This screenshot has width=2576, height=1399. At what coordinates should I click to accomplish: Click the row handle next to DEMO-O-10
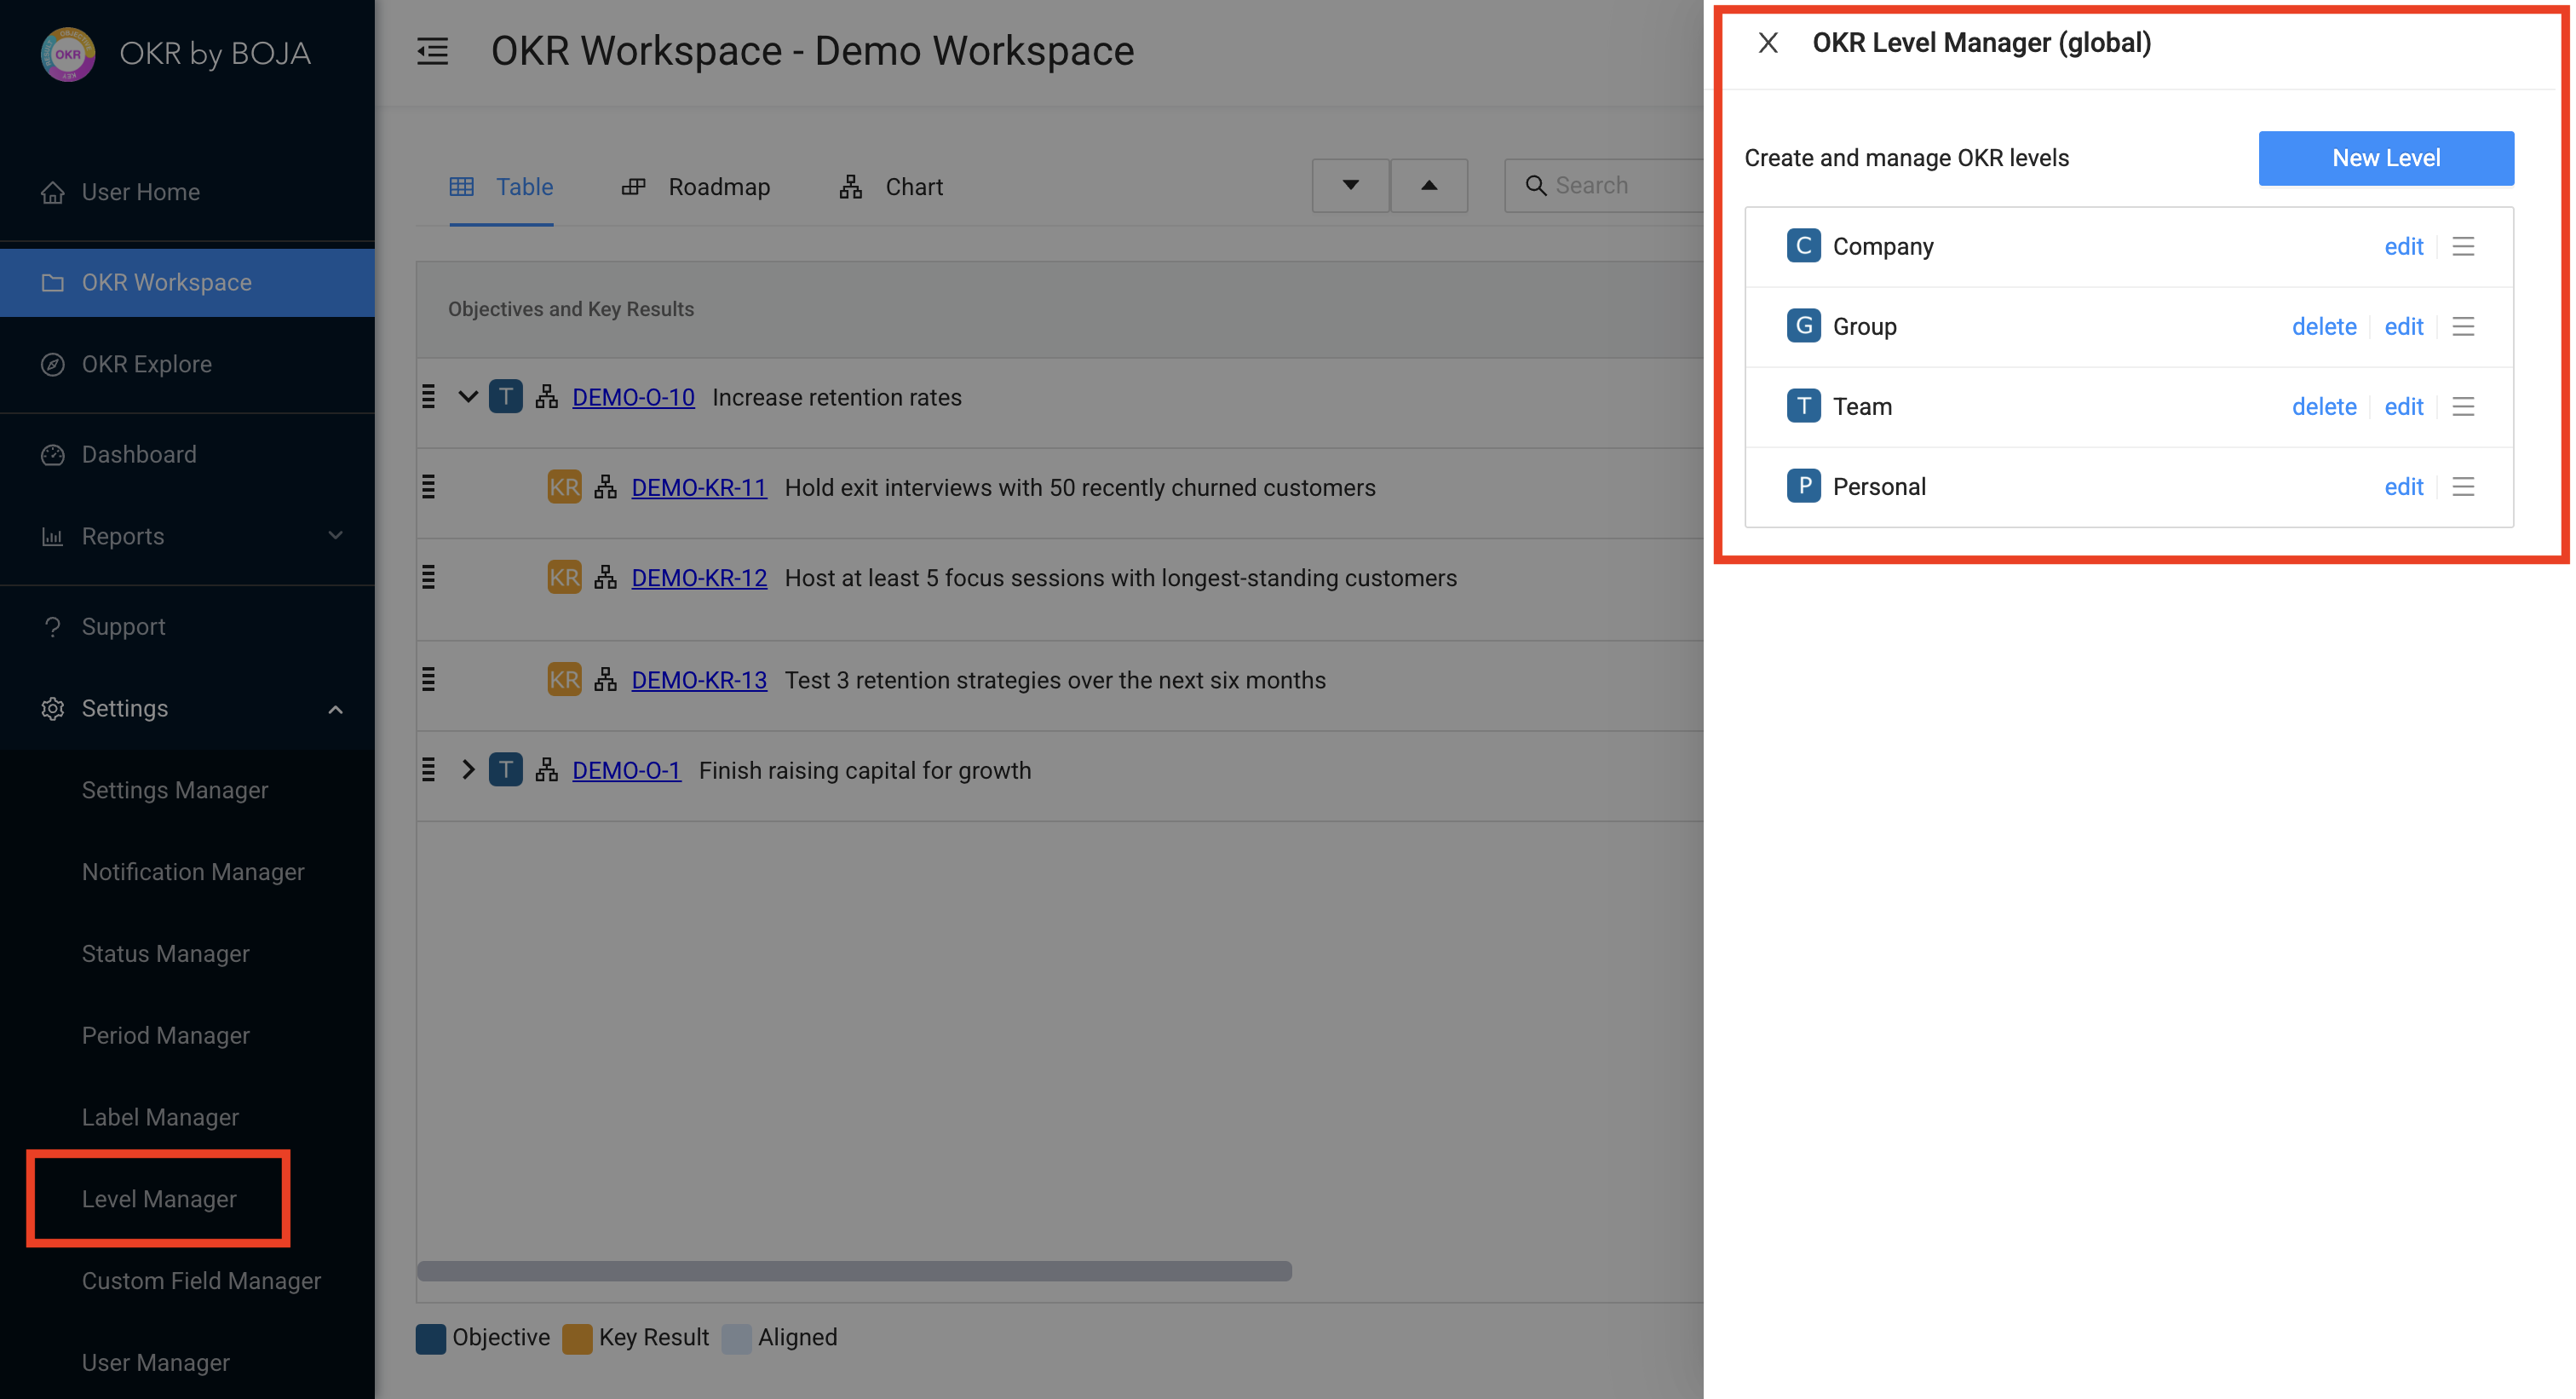pyautogui.click(x=428, y=397)
